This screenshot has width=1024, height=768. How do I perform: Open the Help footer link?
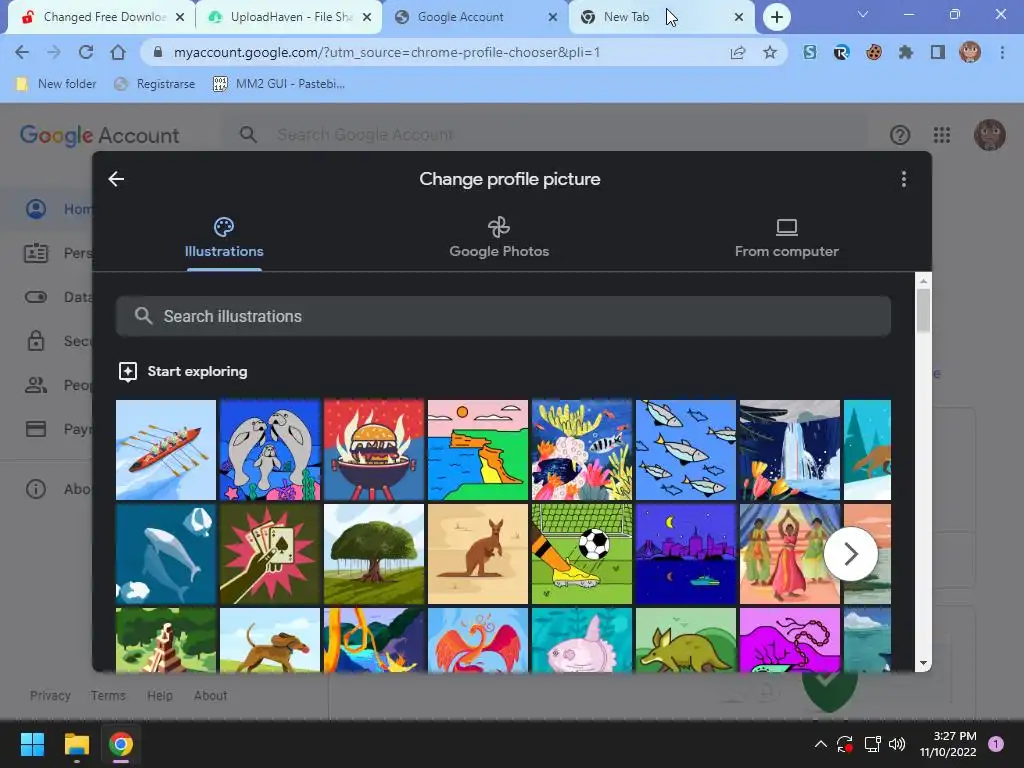160,696
